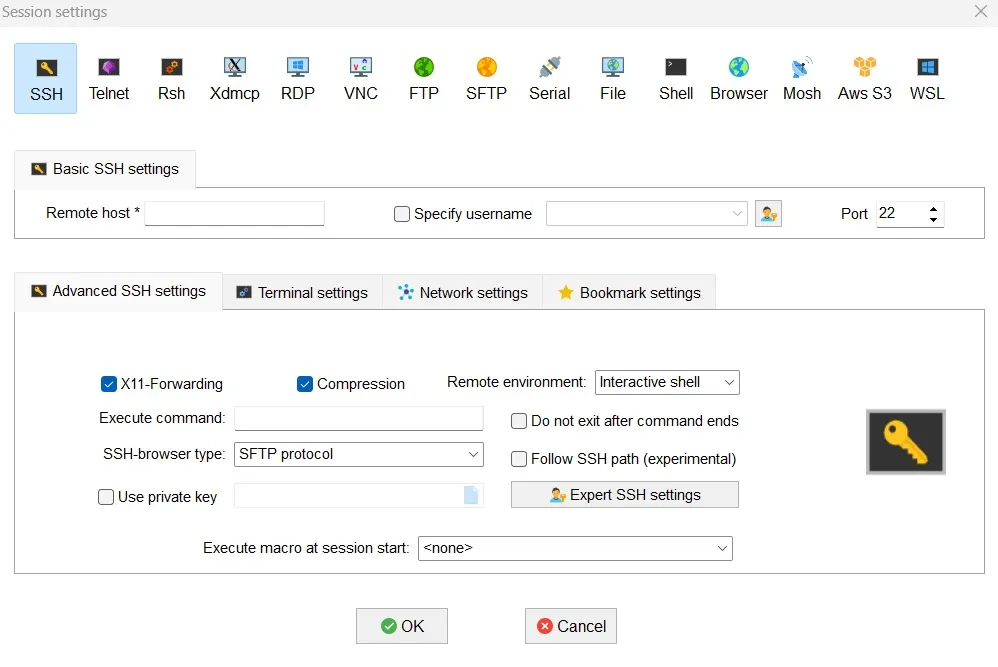This screenshot has width=998, height=667.
Task: Check Do not exit after command ends
Action: pos(519,421)
